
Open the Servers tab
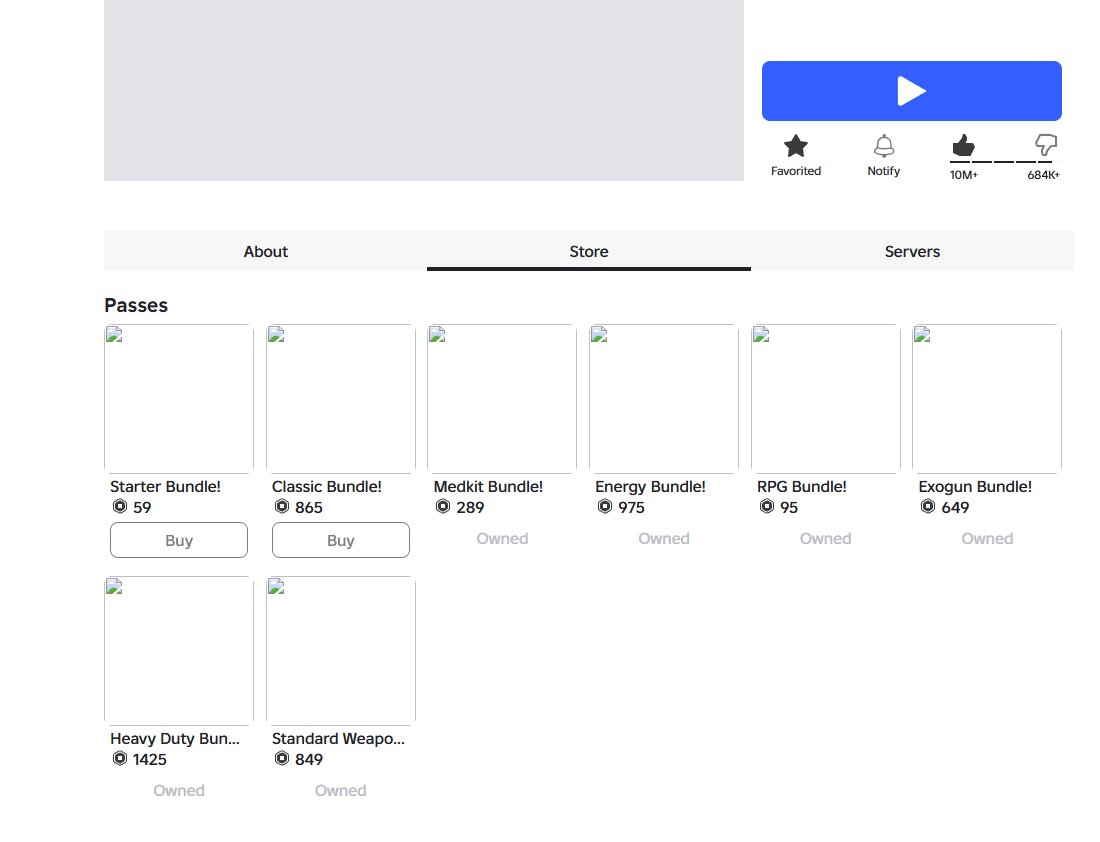[912, 251]
